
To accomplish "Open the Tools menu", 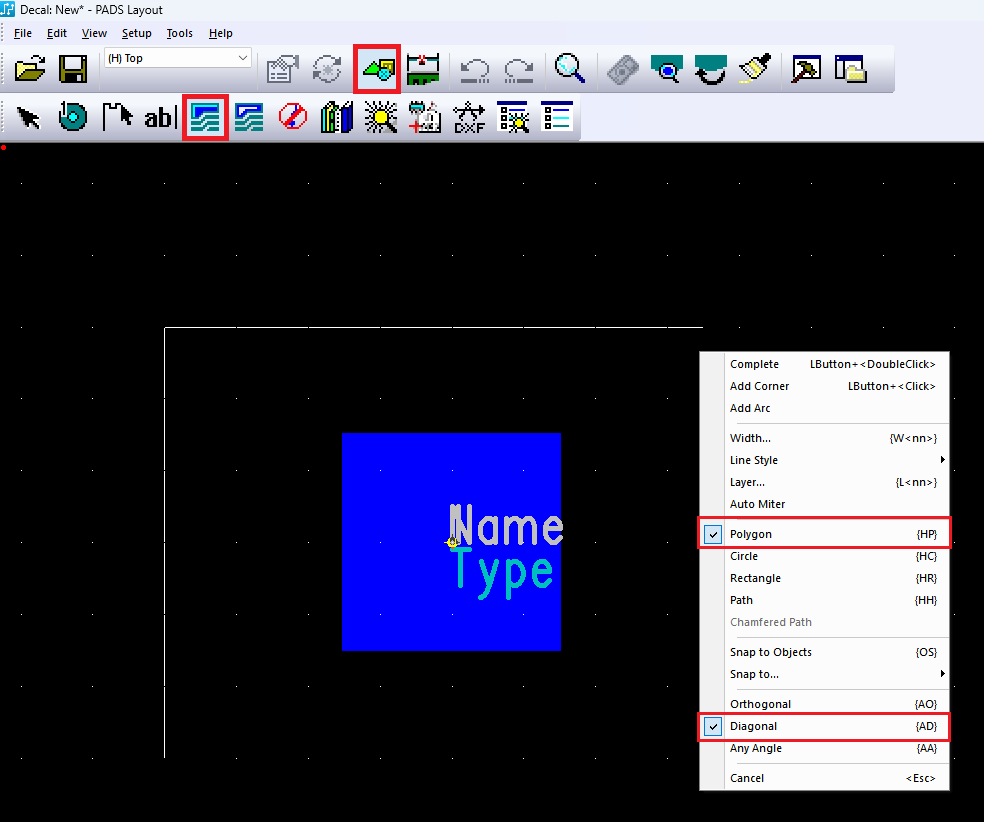I will pos(180,33).
